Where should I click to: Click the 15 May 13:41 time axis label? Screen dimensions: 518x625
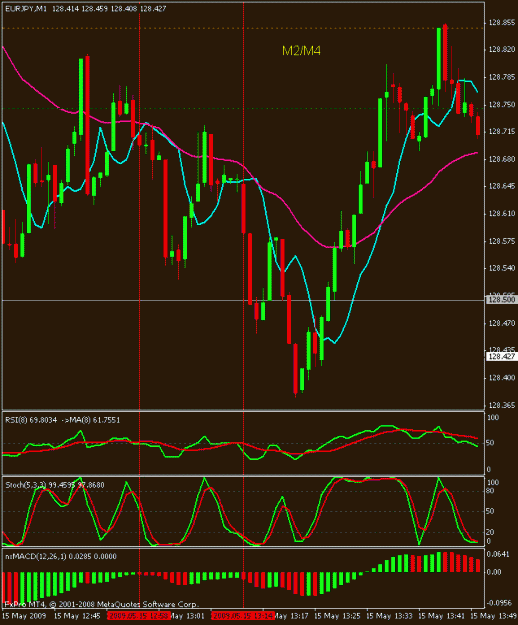[x=441, y=616]
